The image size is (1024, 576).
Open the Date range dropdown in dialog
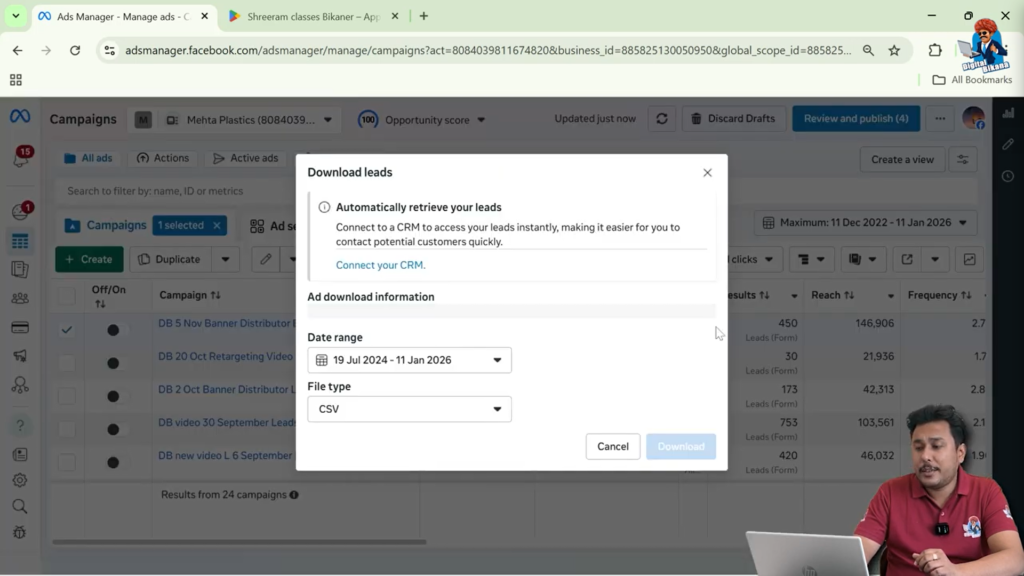[x=409, y=359]
